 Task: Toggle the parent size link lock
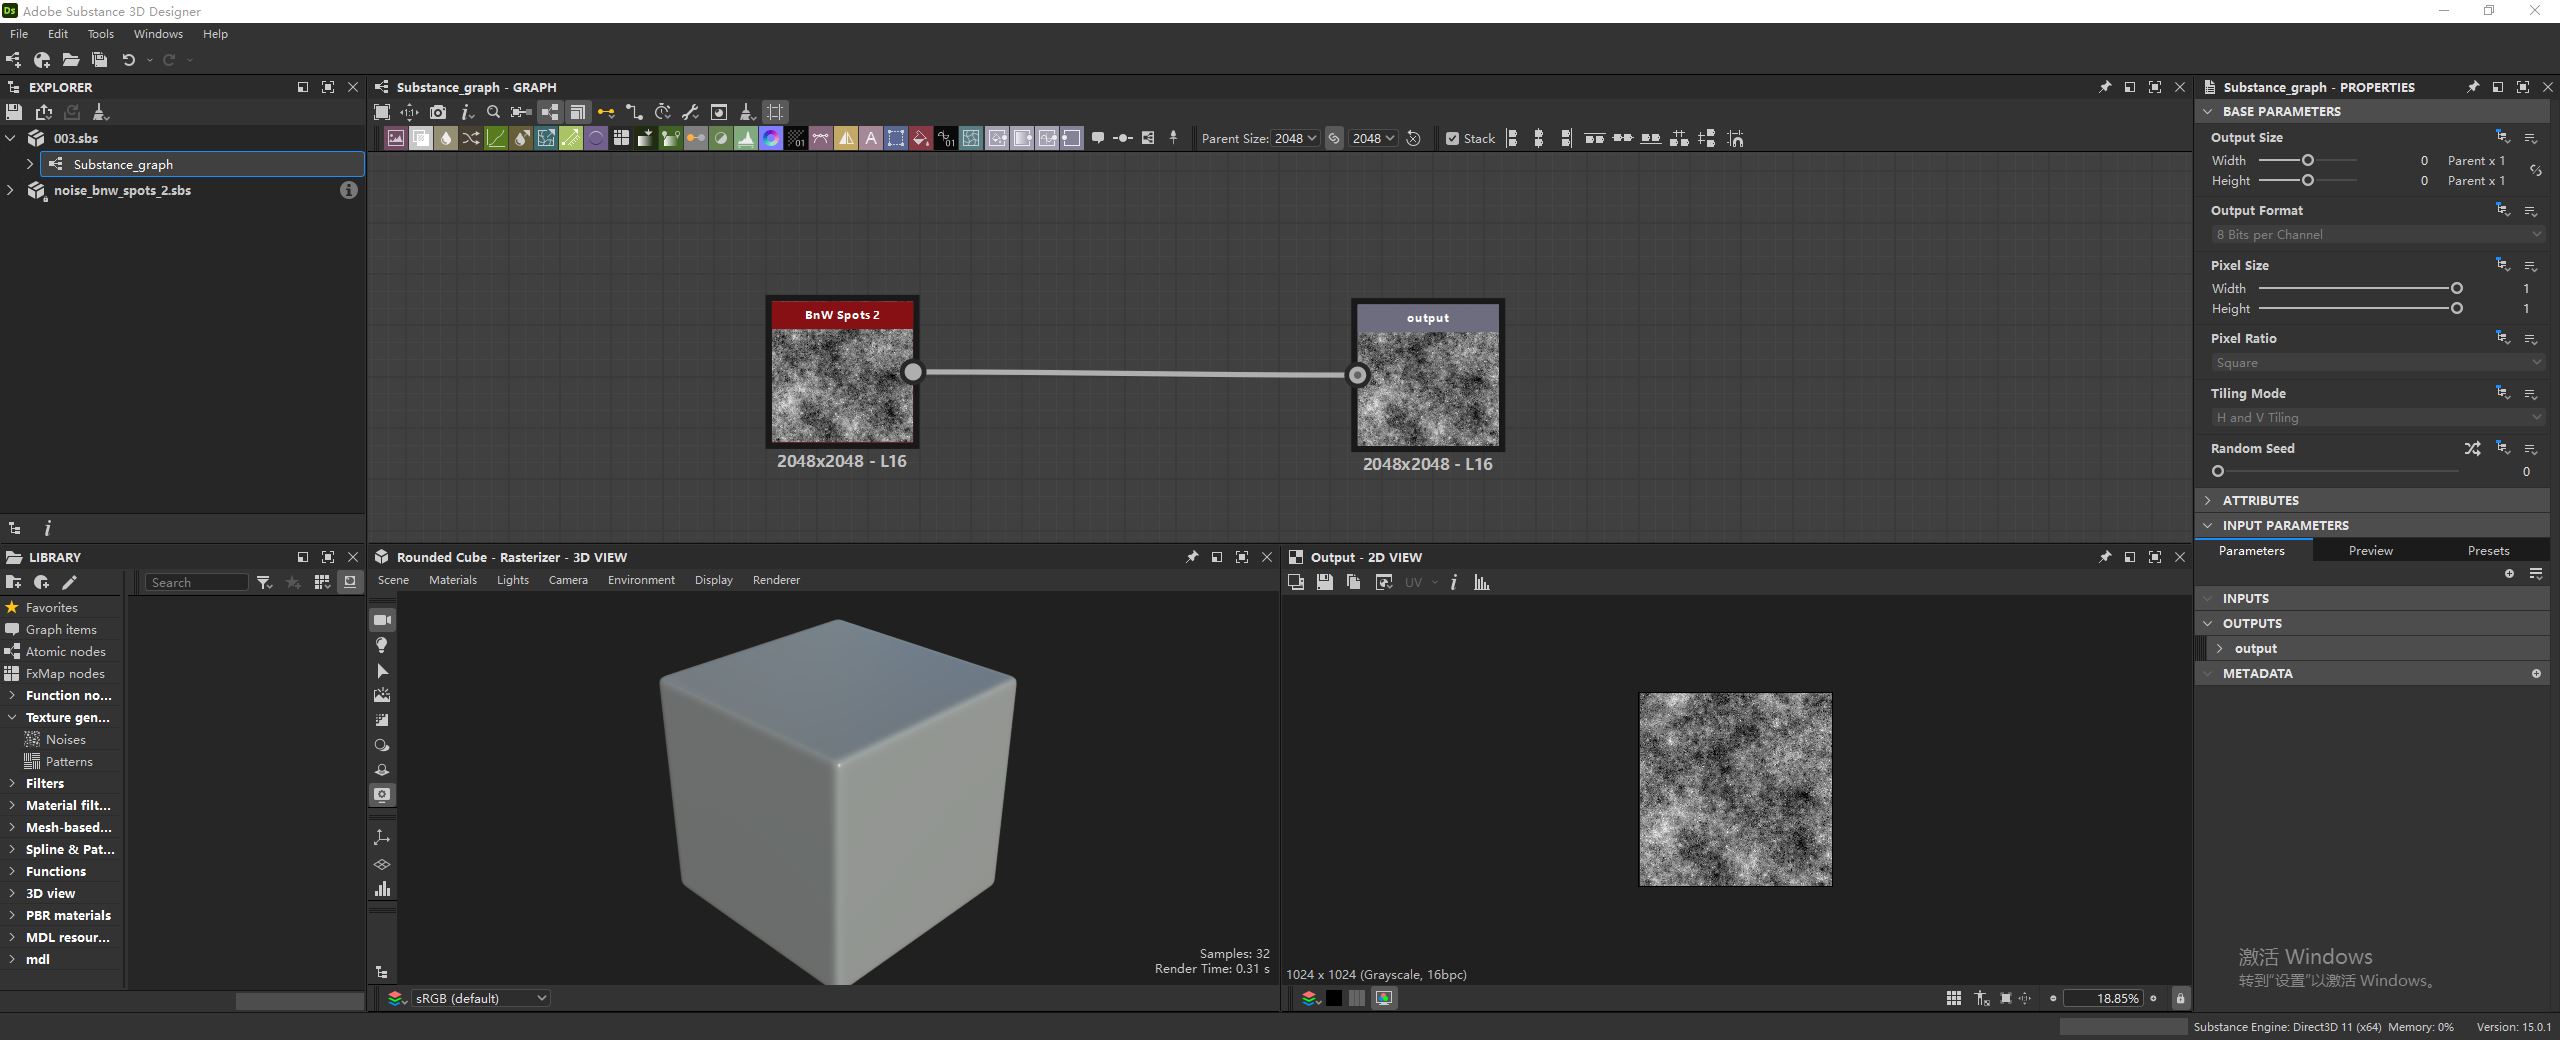pyautogui.click(x=1334, y=139)
